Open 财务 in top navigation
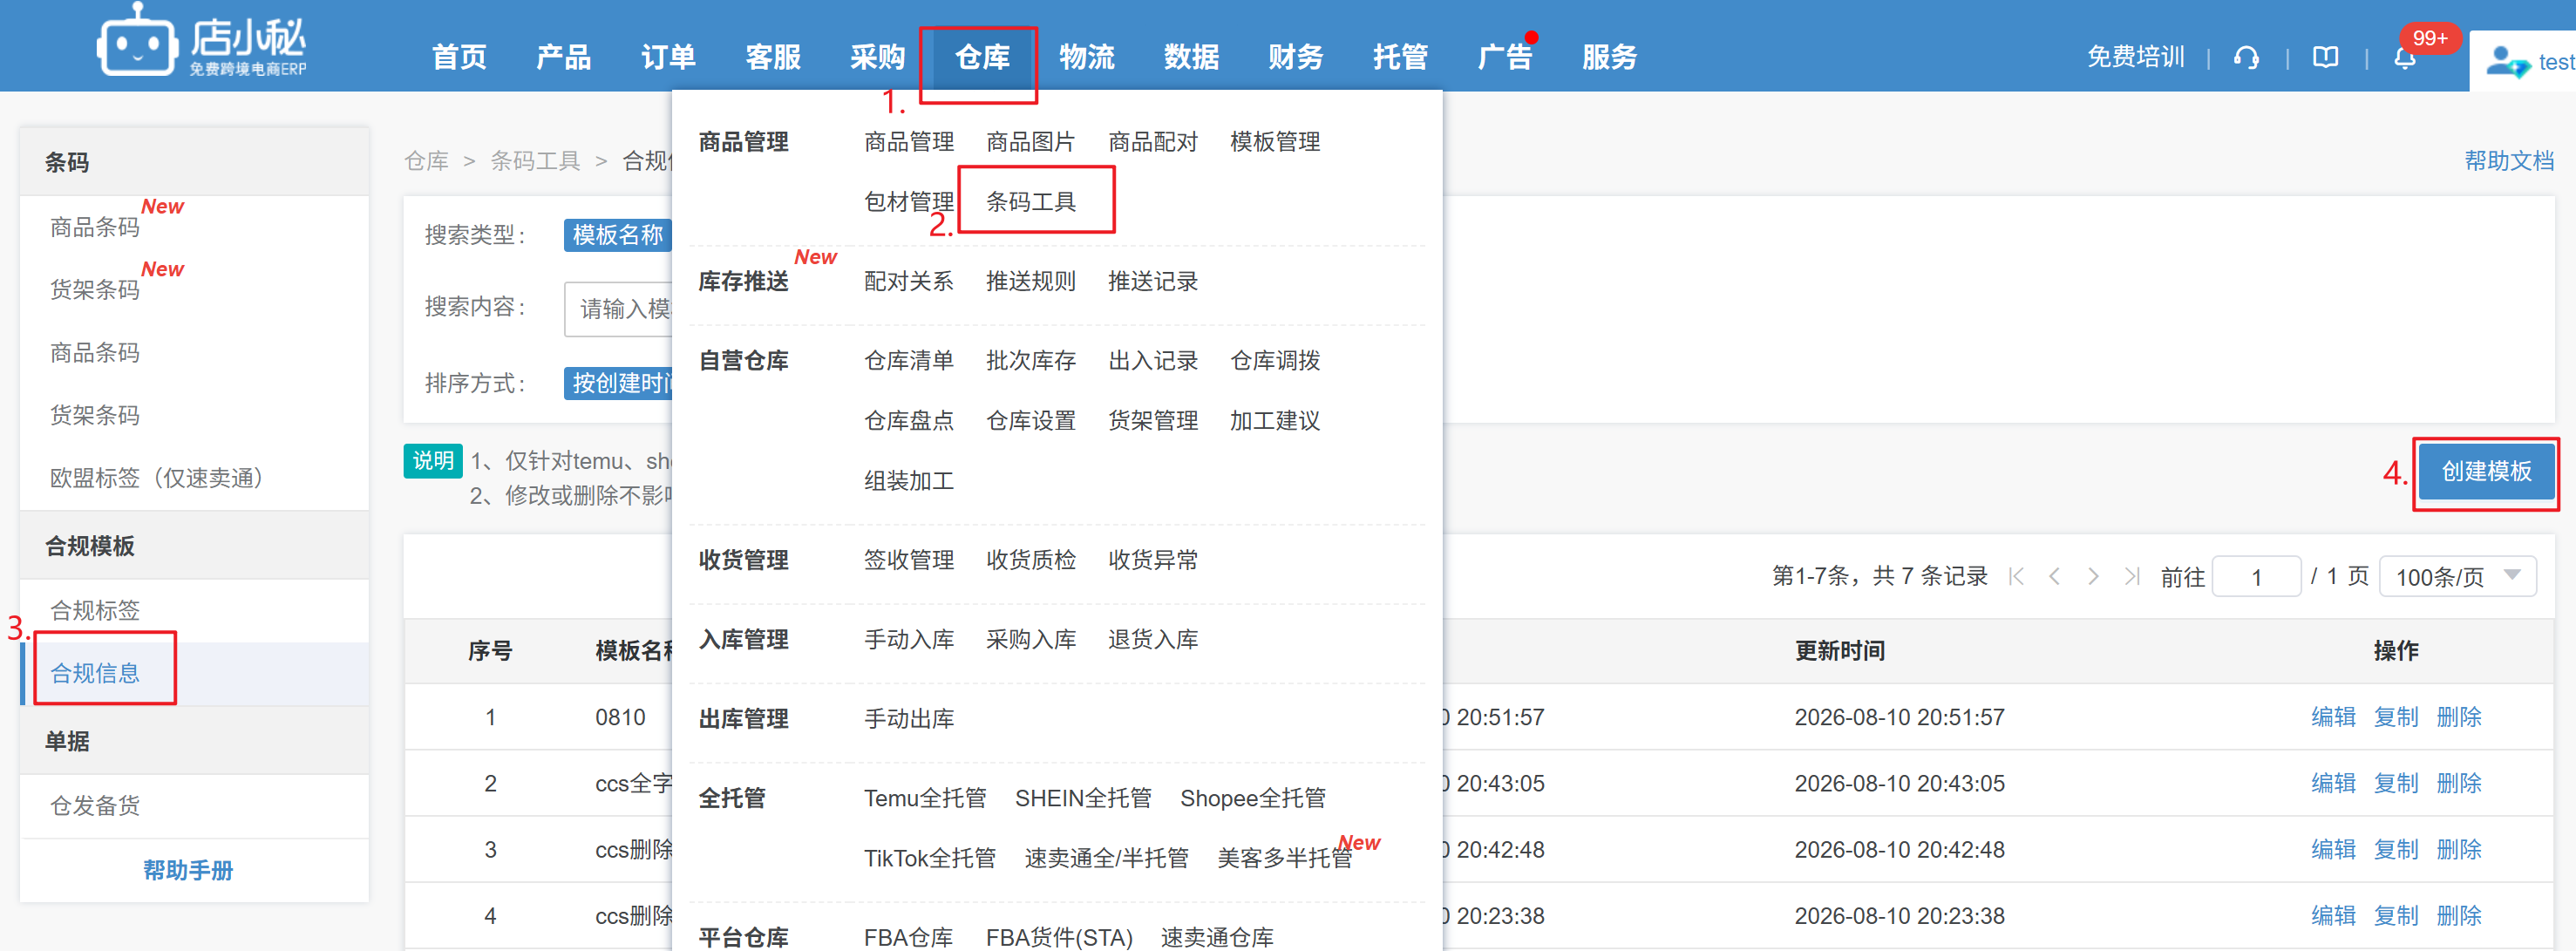This screenshot has width=2576, height=951. (x=1296, y=57)
